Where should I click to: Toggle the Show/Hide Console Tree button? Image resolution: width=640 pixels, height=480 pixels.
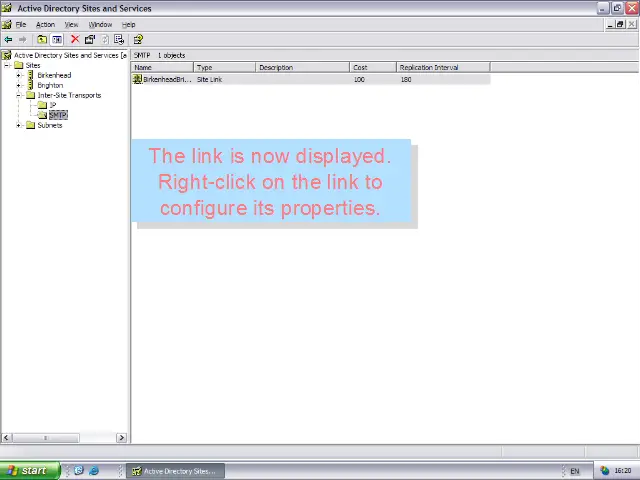57,40
